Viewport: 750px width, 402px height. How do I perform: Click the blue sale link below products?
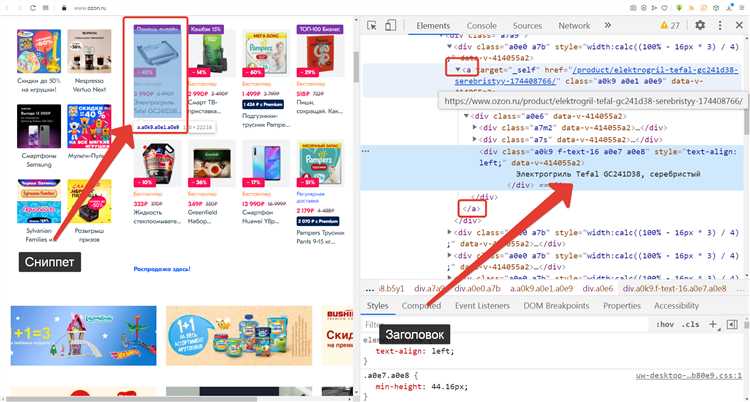pos(162,269)
